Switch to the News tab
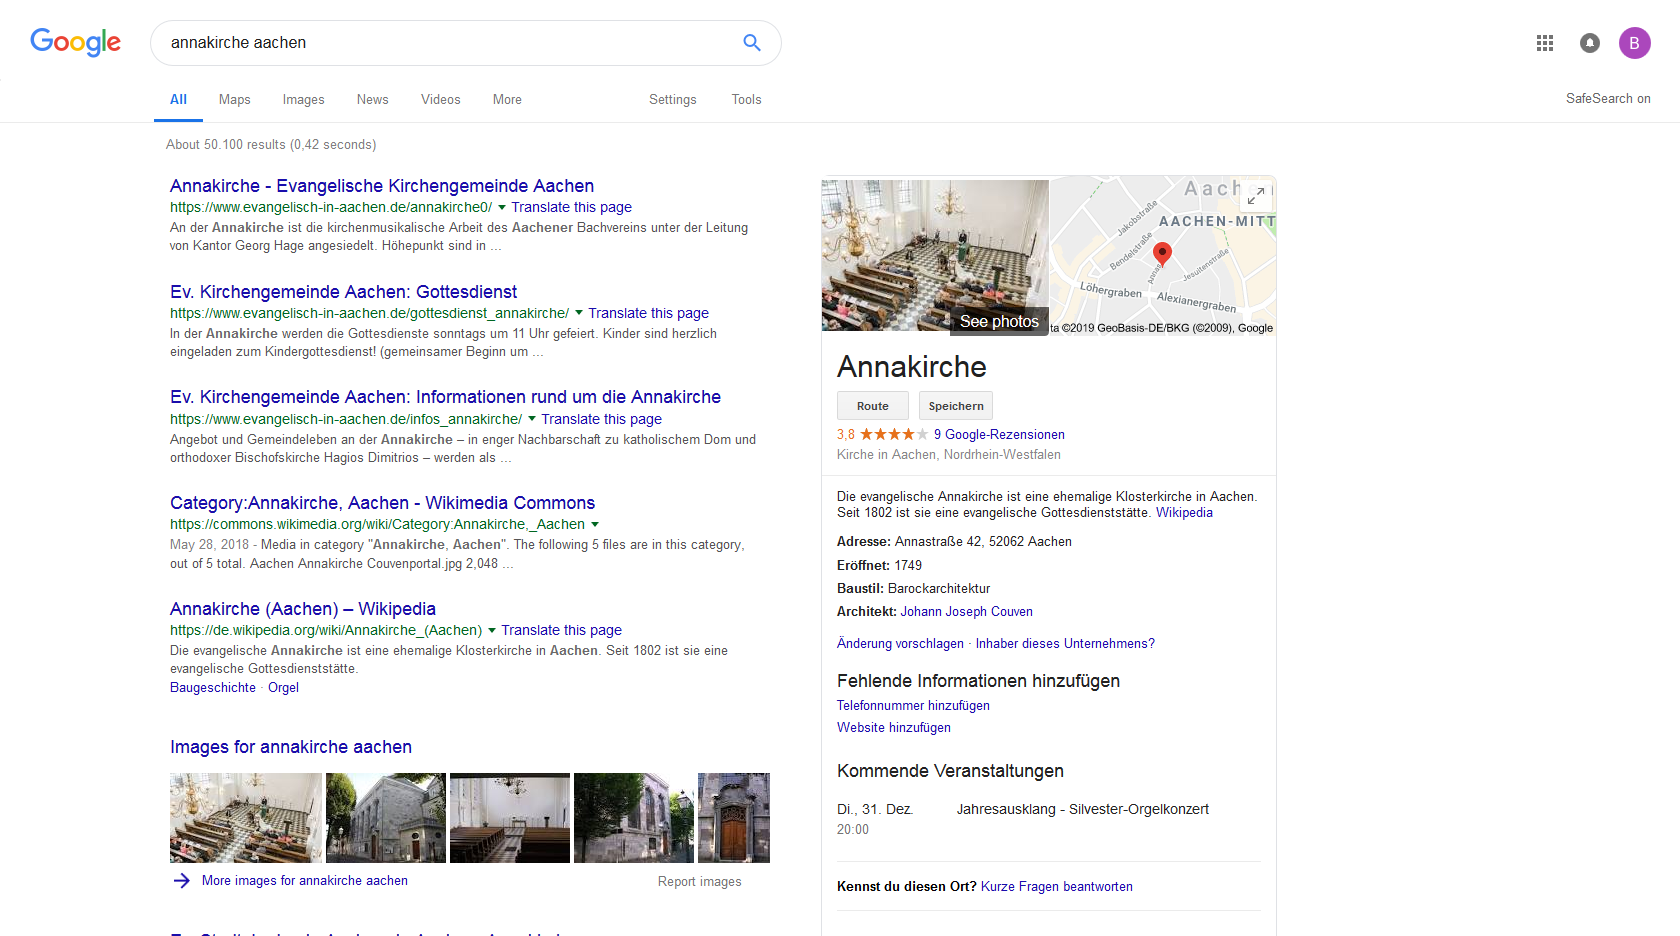The image size is (1680, 936). point(372,99)
